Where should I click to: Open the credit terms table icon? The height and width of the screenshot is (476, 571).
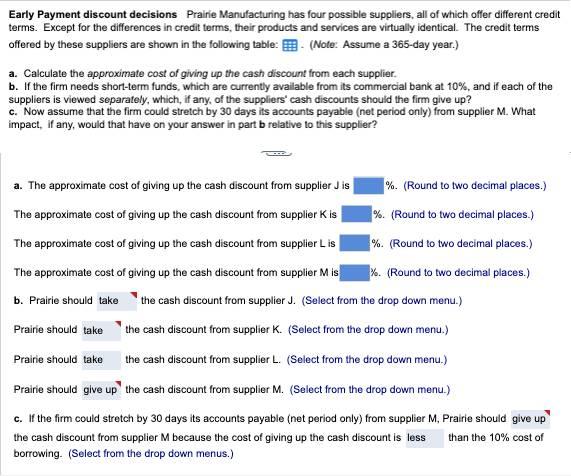click(290, 46)
